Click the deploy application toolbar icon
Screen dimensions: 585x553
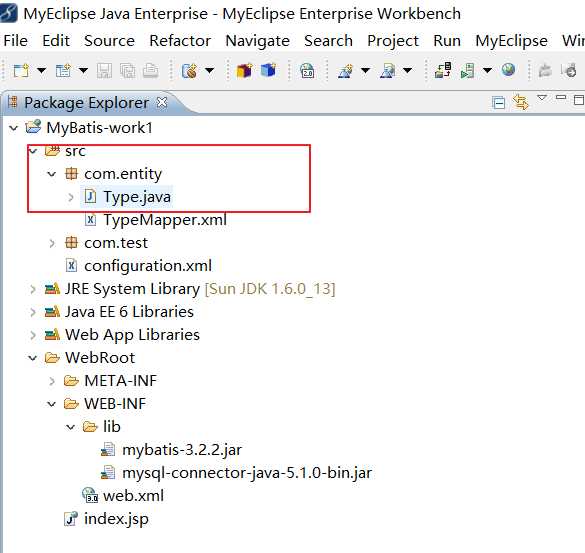443,71
